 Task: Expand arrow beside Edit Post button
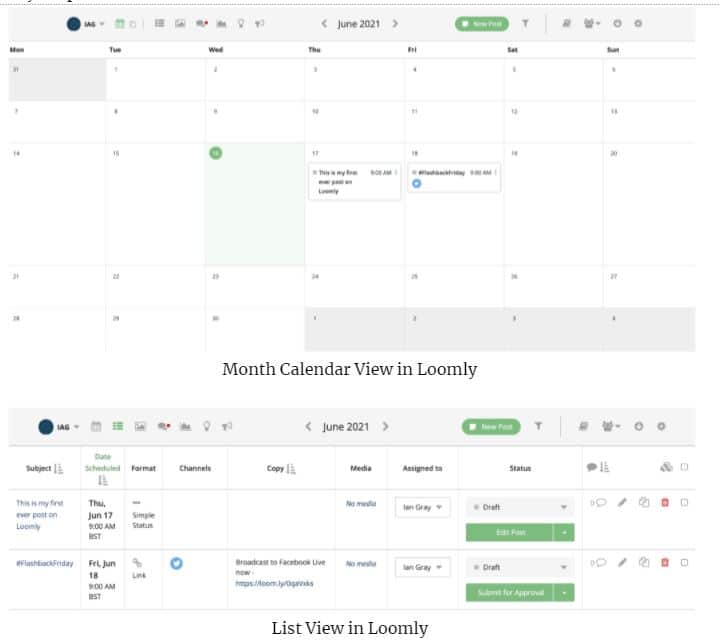pos(564,532)
